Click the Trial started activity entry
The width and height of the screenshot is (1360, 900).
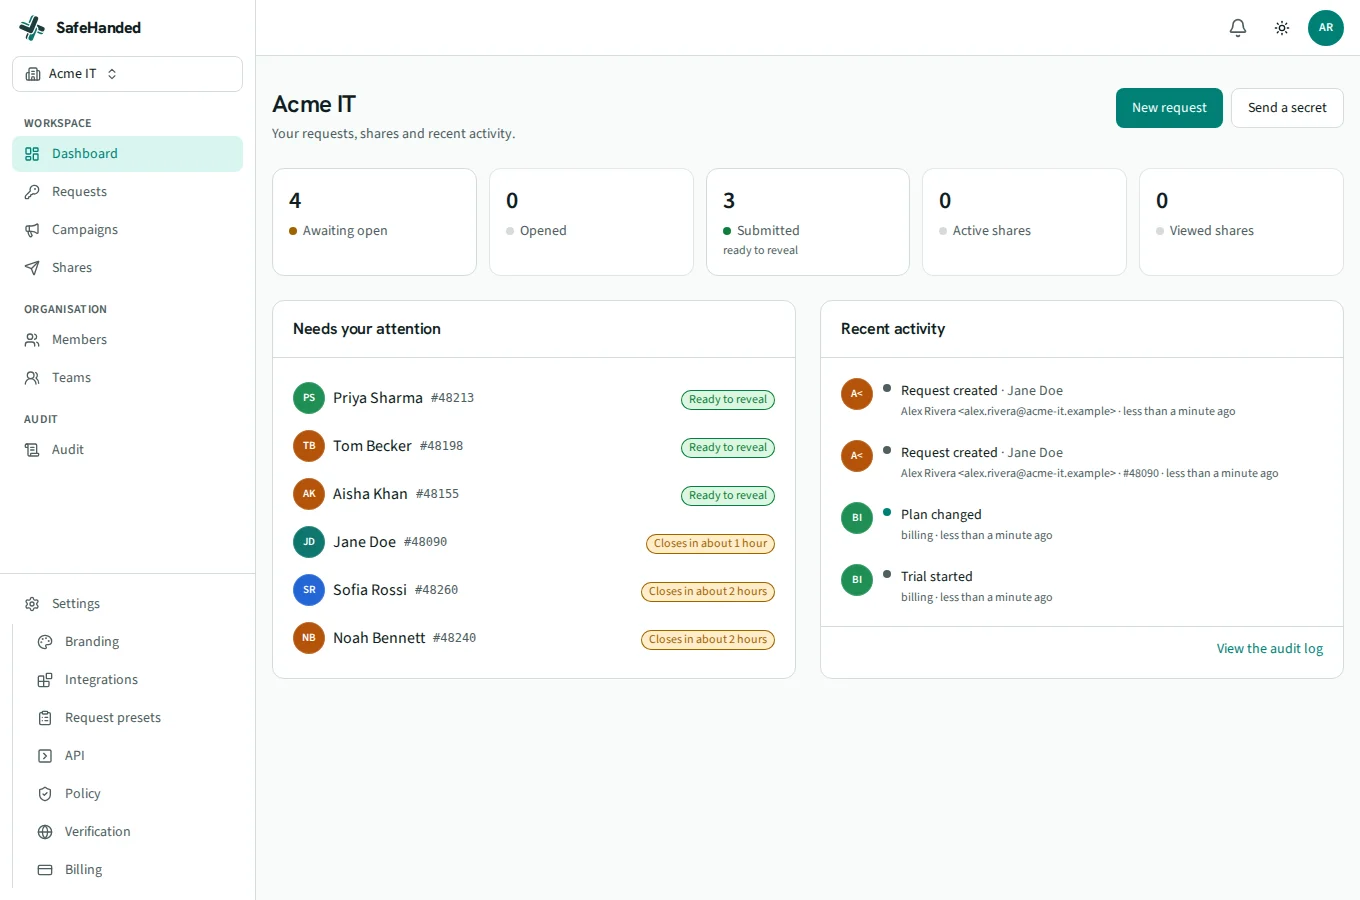(1082, 586)
